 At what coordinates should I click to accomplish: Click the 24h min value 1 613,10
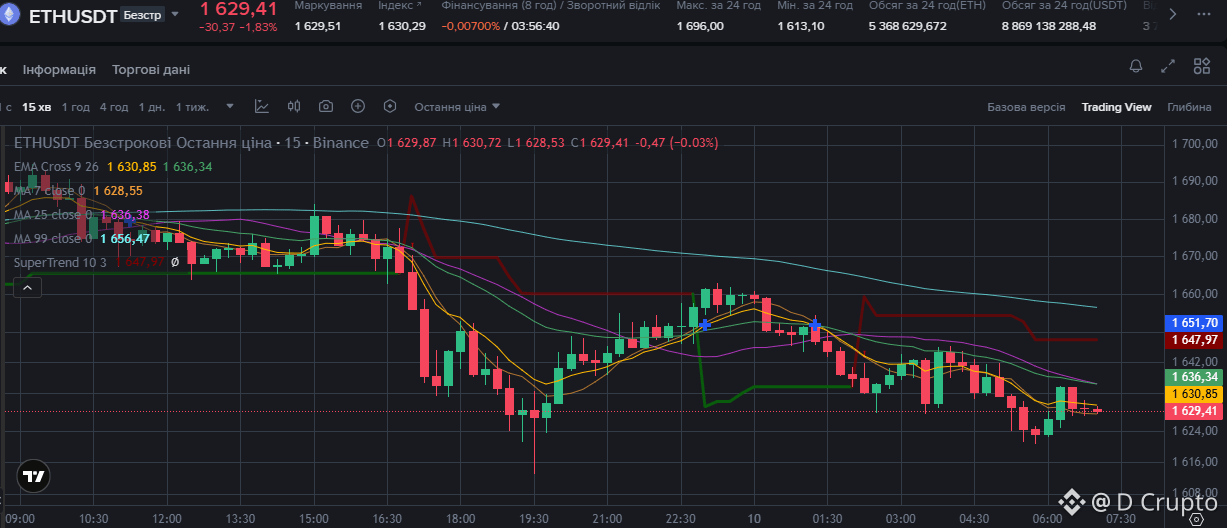(801, 26)
